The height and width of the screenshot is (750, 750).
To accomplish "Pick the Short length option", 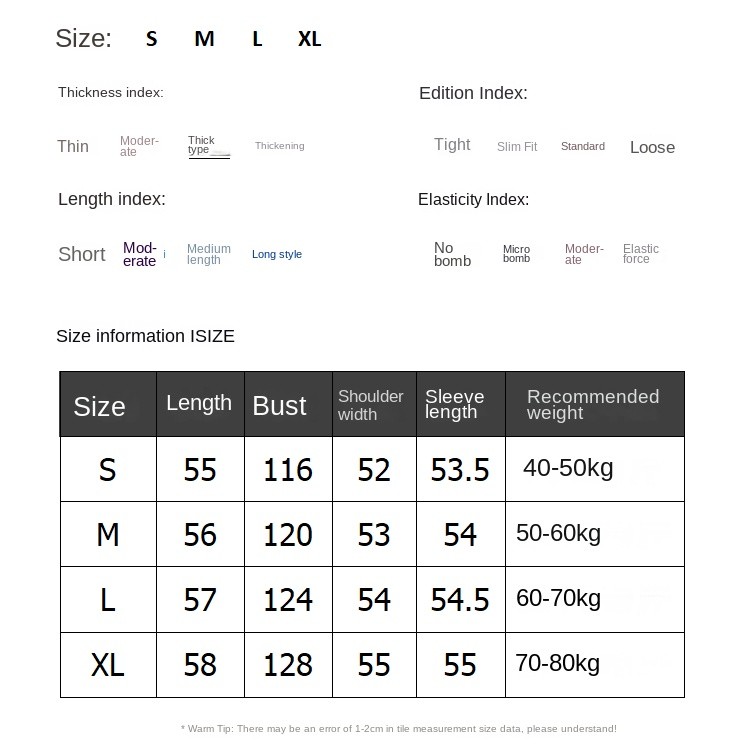I will click(x=82, y=254).
